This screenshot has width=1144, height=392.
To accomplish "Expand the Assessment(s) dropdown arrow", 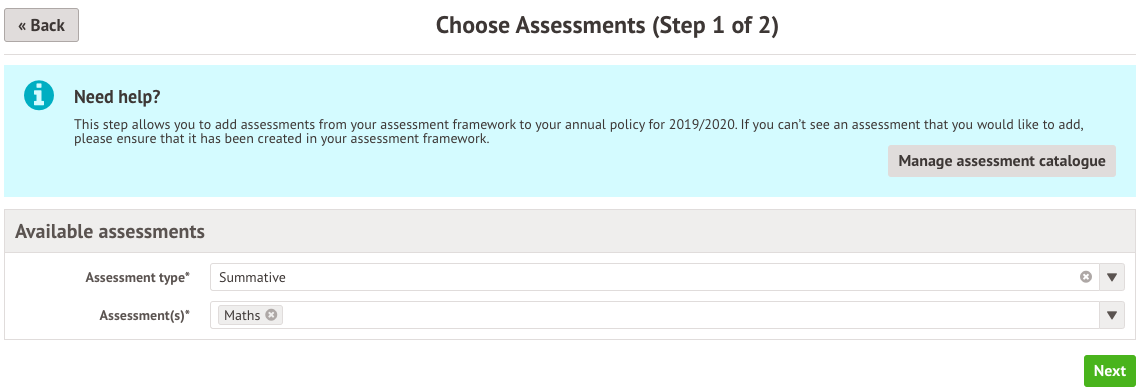I will (1112, 315).
